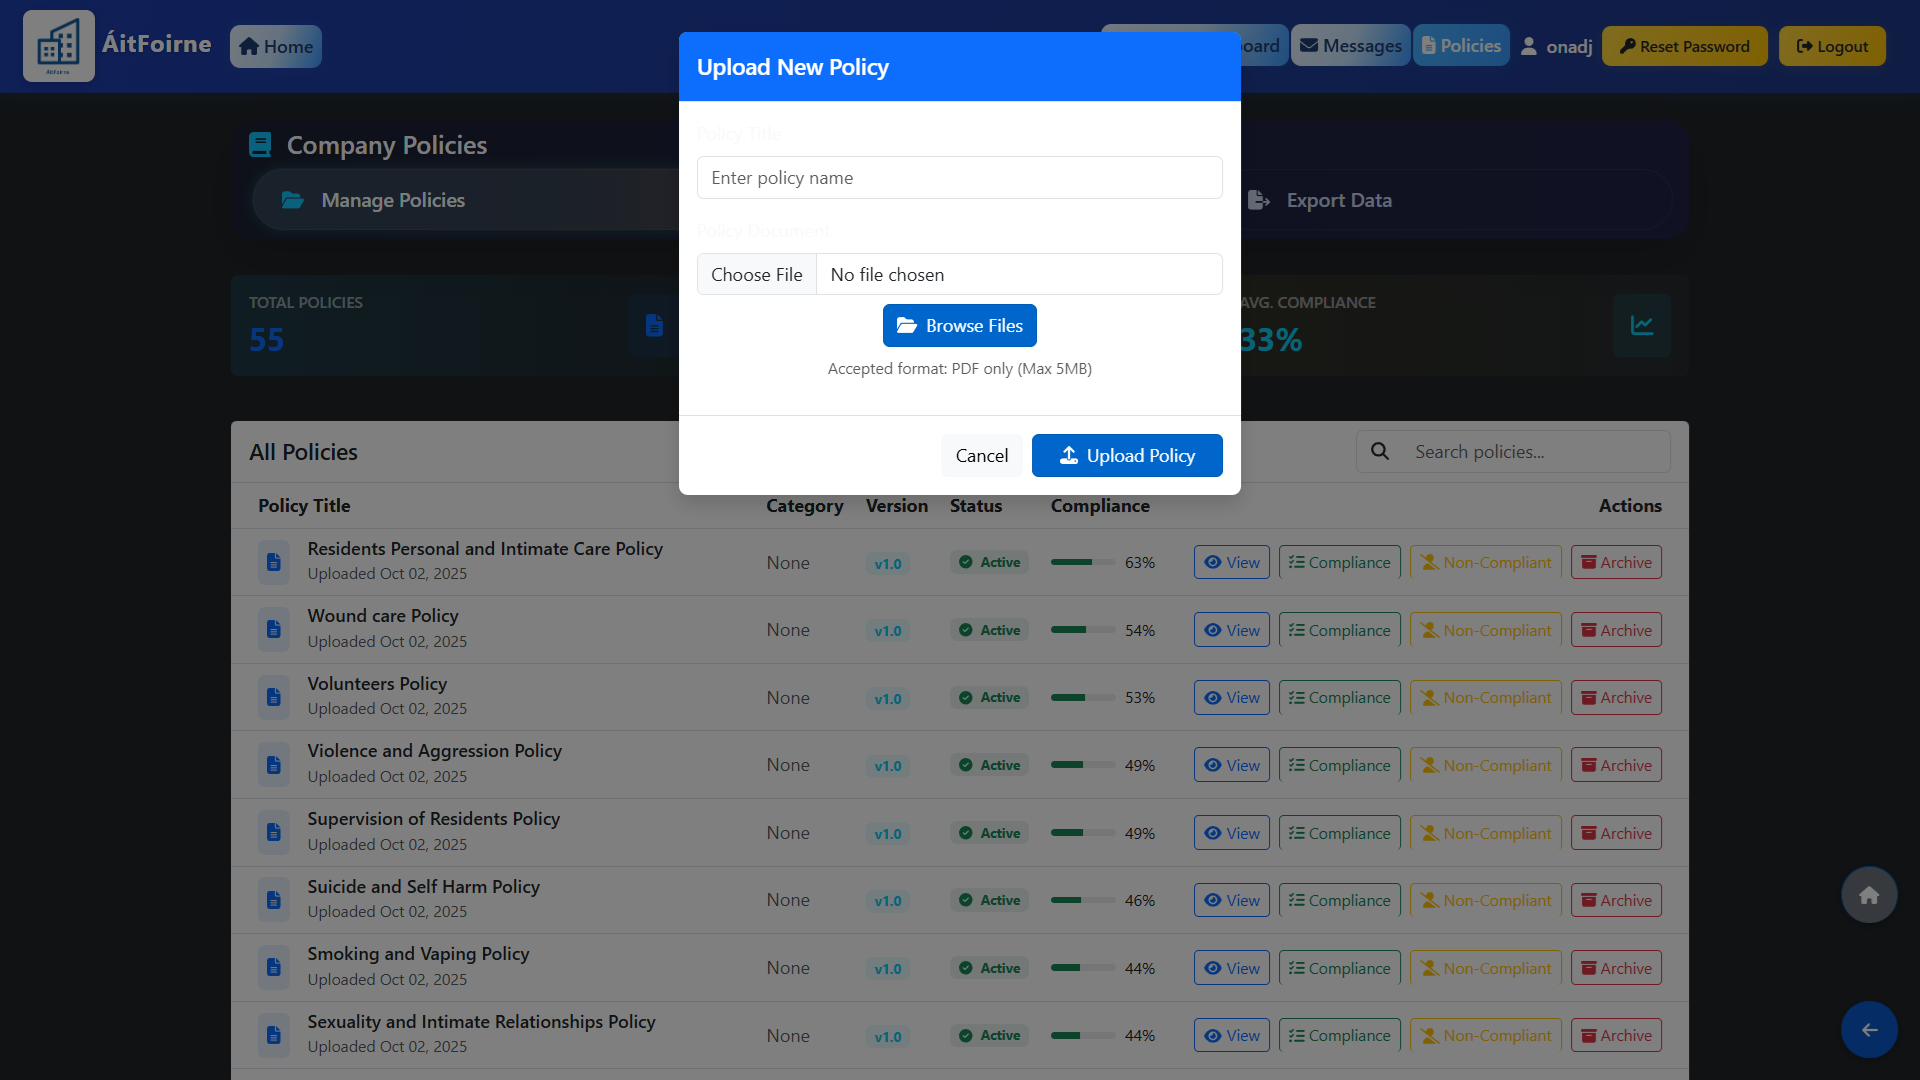Click Violence and Aggression Policy title
This screenshot has width=1920, height=1080.
click(x=434, y=751)
